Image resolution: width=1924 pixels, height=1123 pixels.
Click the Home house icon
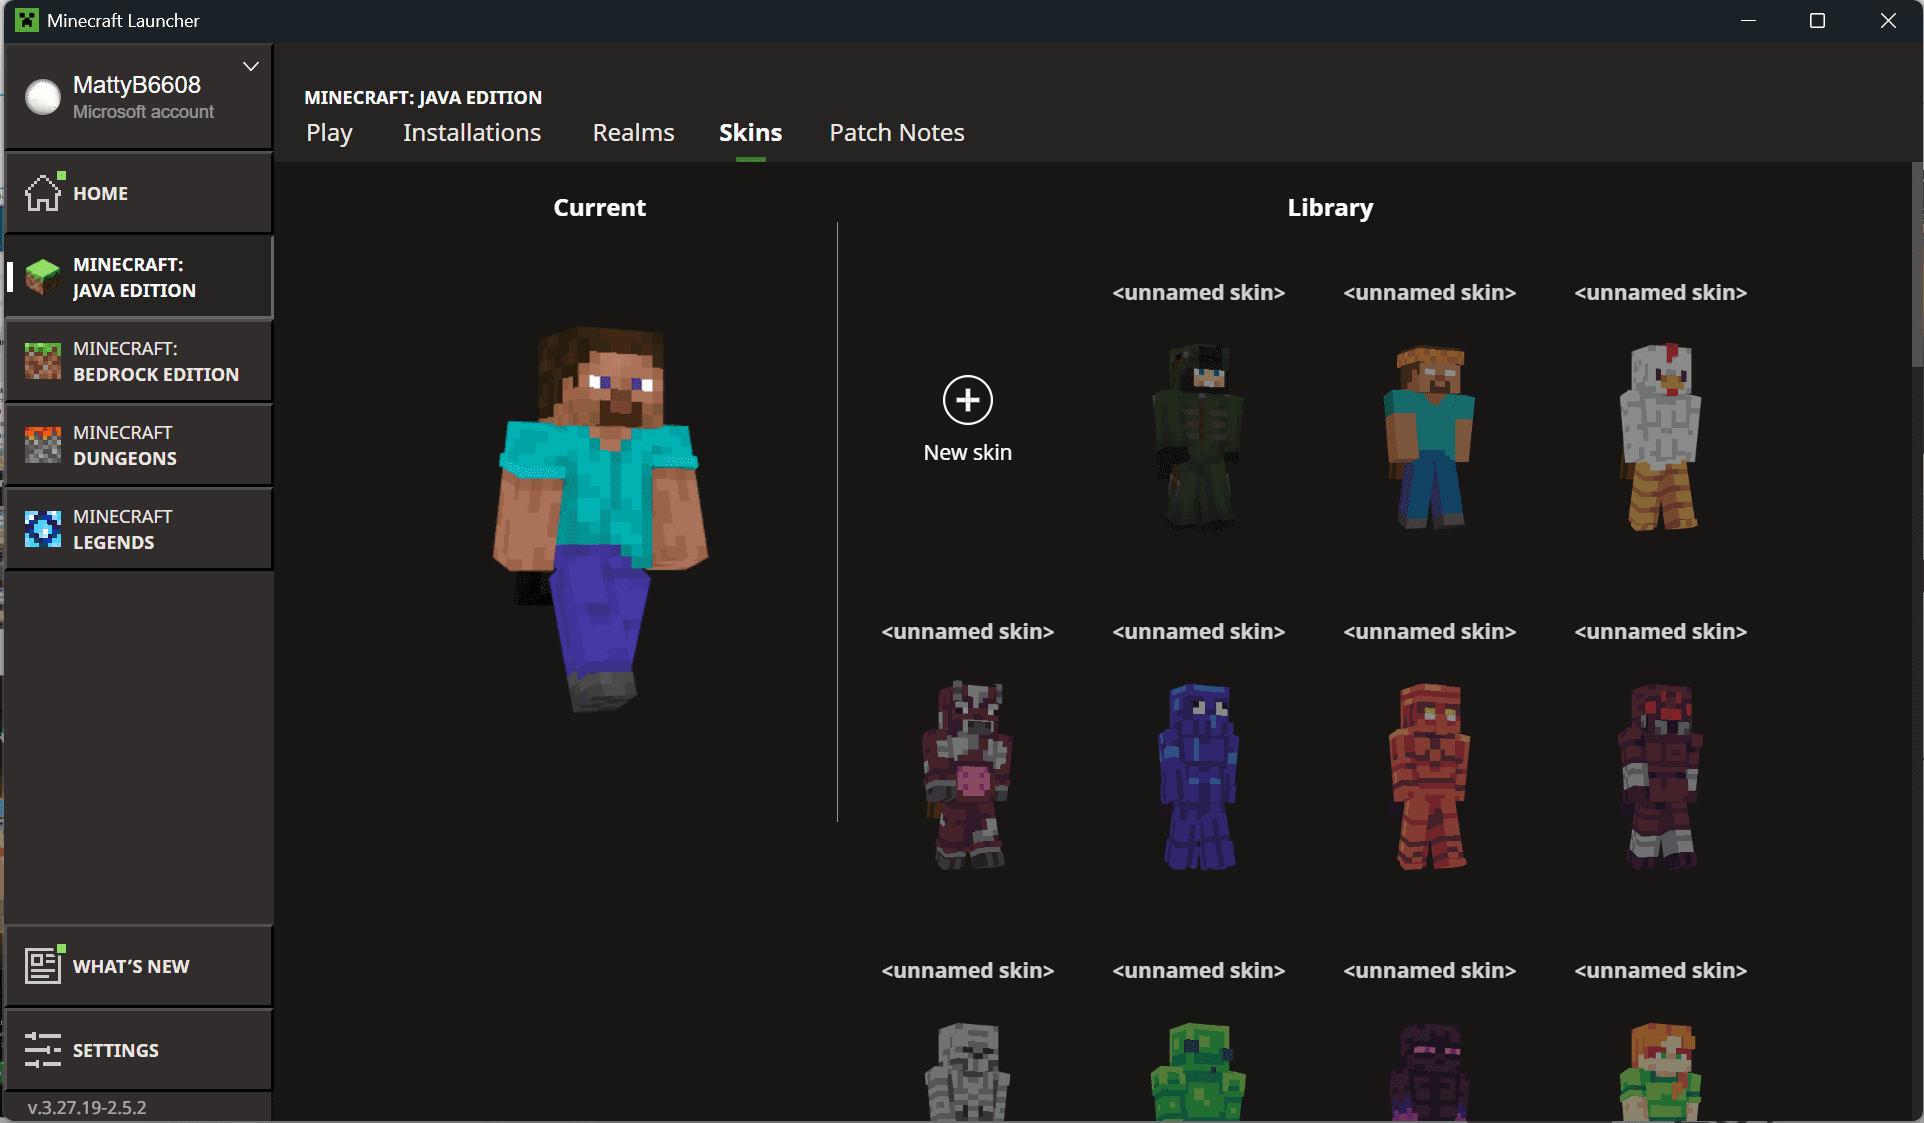pos(43,193)
